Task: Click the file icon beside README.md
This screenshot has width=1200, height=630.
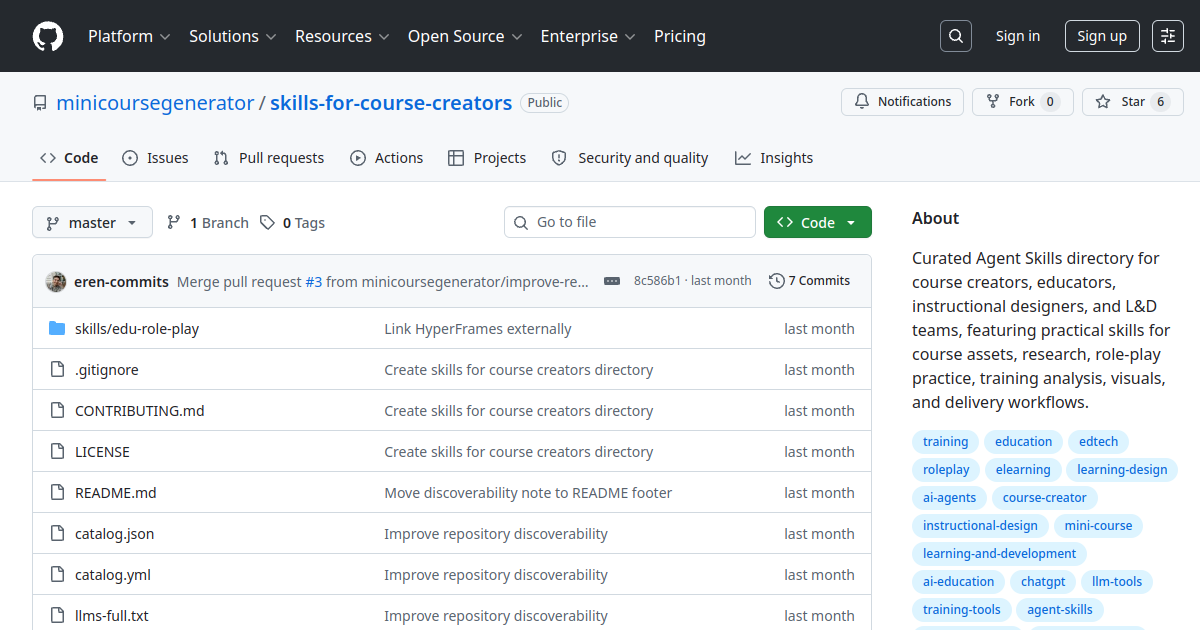Action: coord(57,493)
